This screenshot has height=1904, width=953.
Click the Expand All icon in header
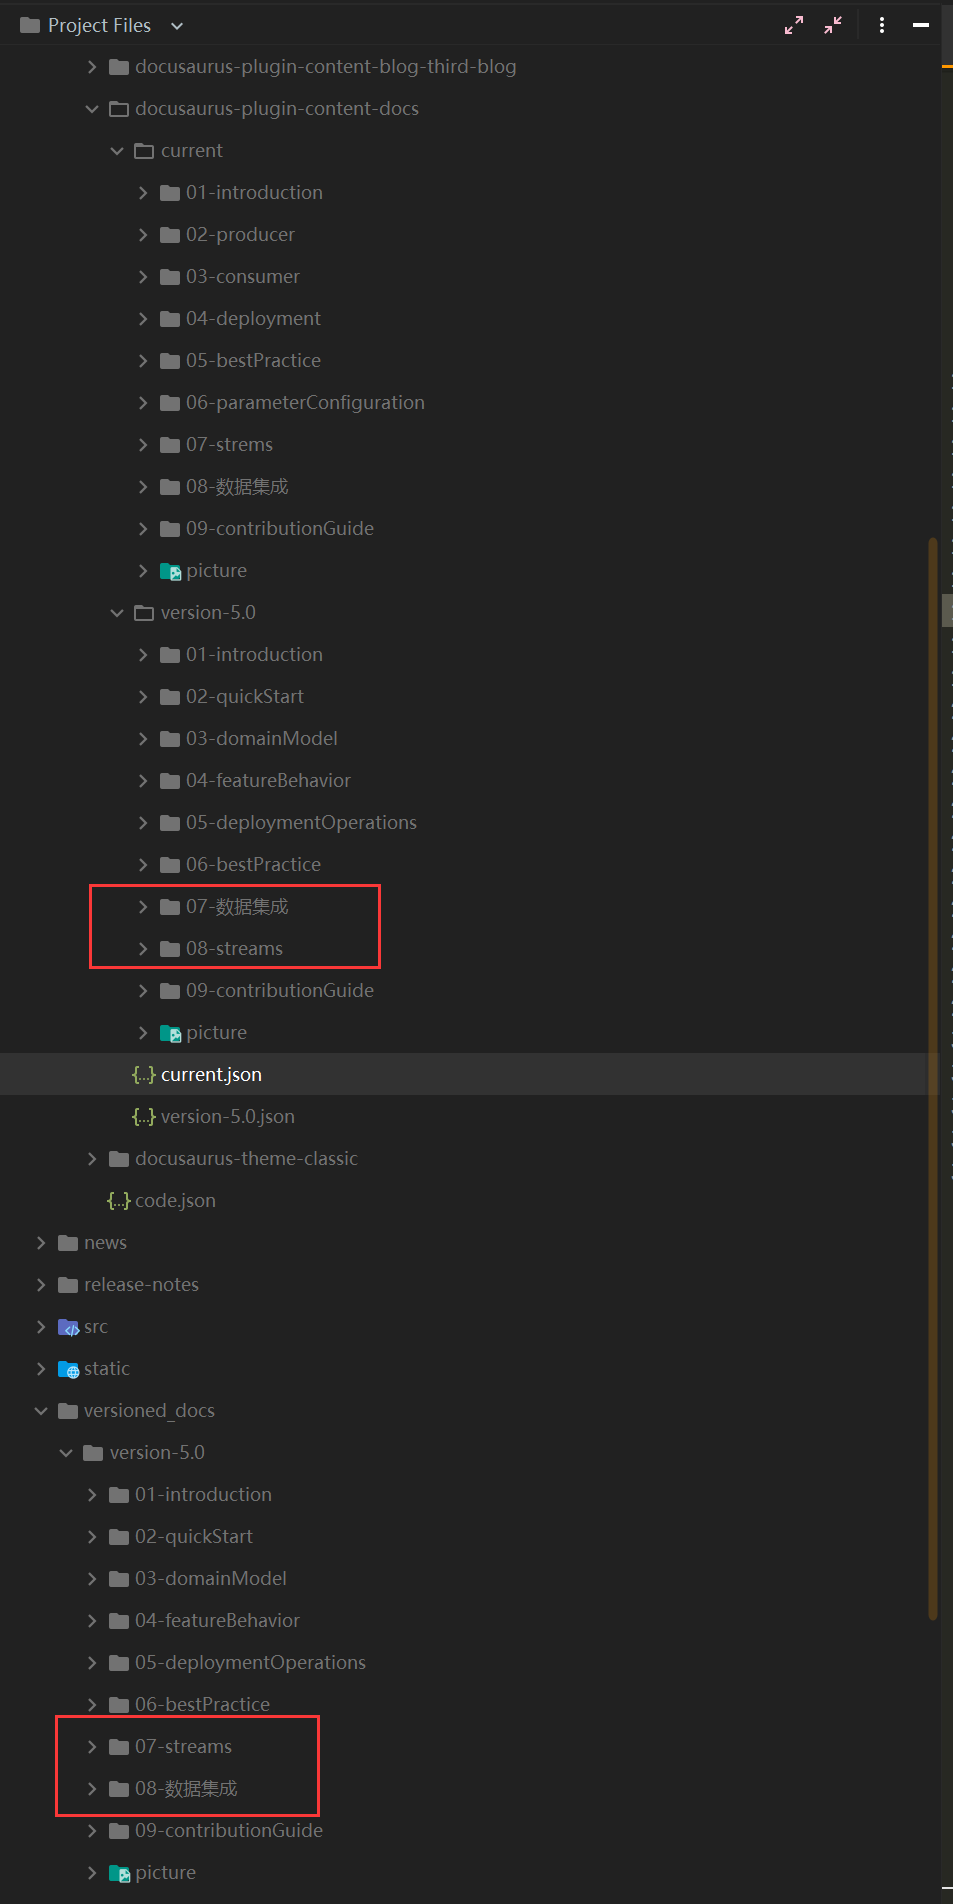[x=794, y=26]
